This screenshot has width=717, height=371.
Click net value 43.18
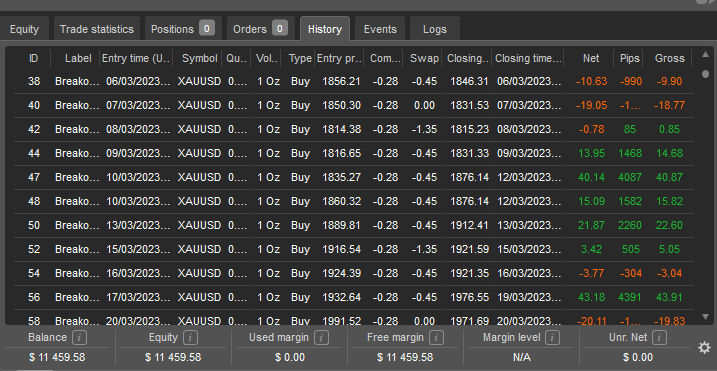point(592,297)
